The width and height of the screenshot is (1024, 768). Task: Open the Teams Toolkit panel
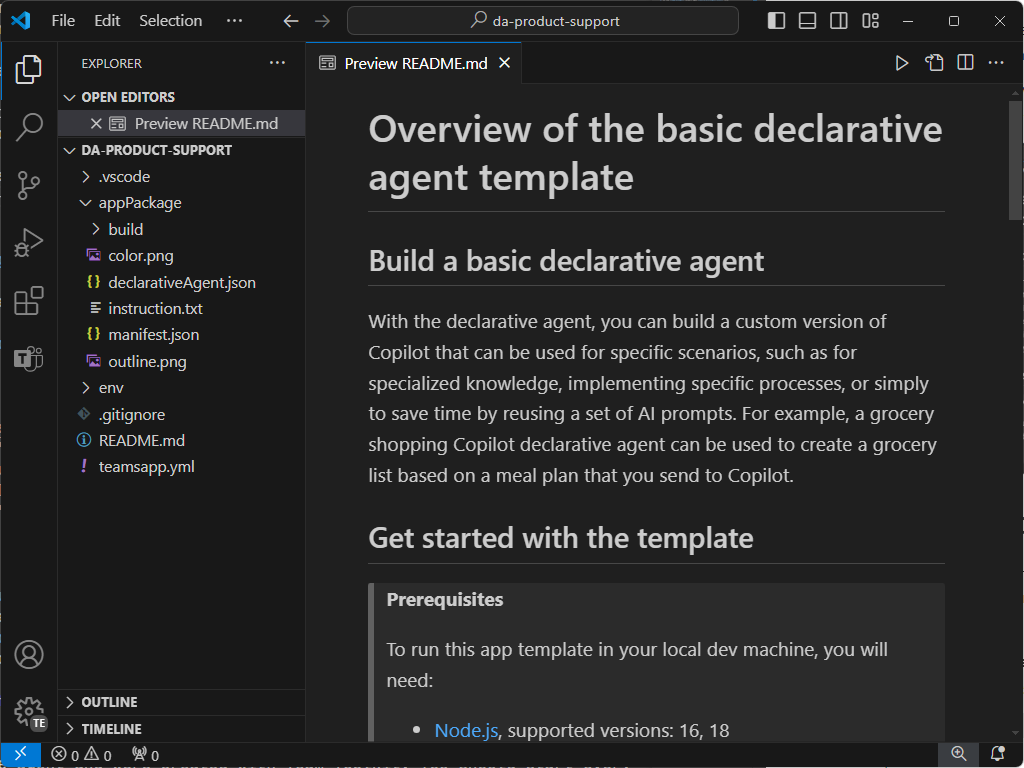click(30, 360)
